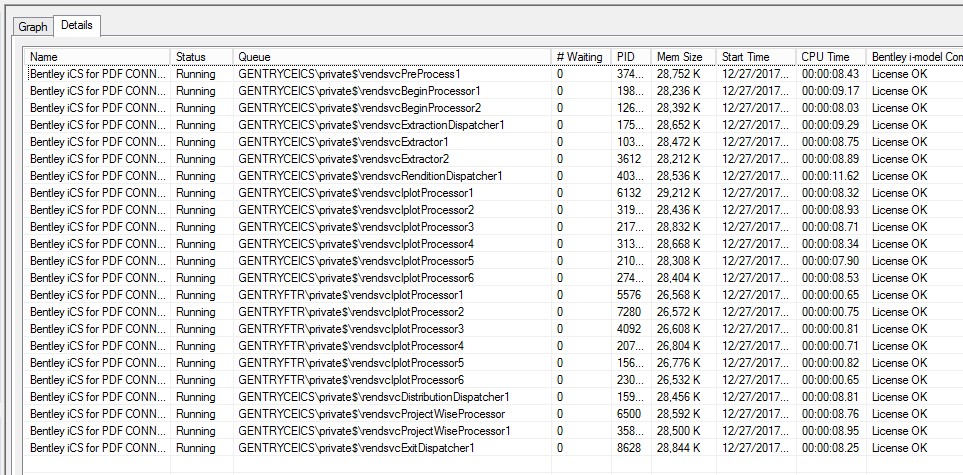
Task: Click the Start Time column header
Action: (756, 57)
